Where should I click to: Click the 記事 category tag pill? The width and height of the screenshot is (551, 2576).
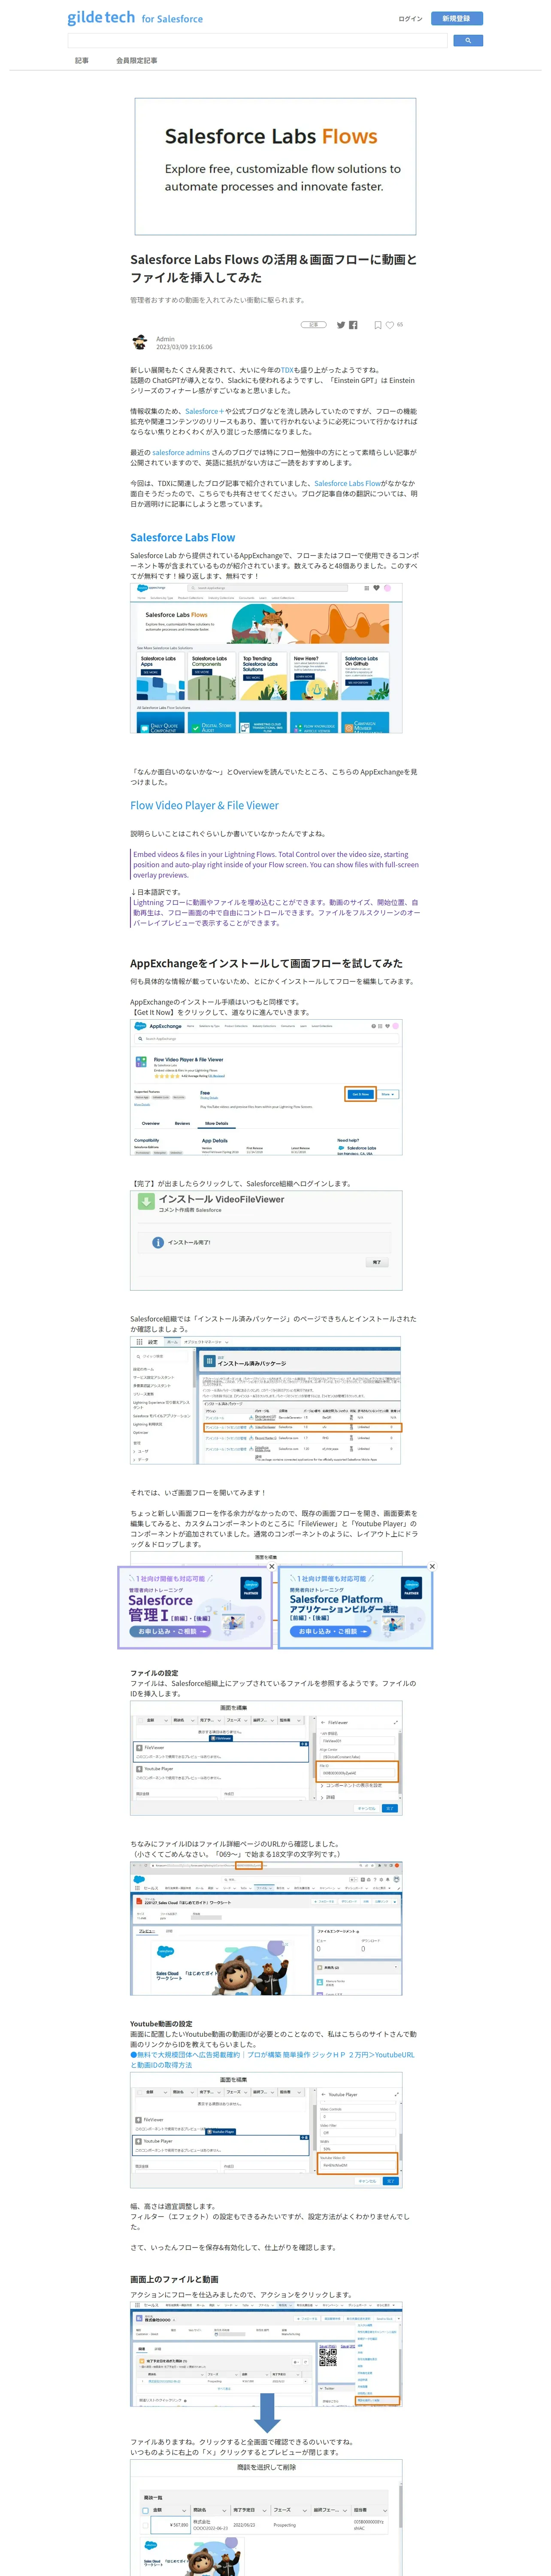tap(314, 325)
